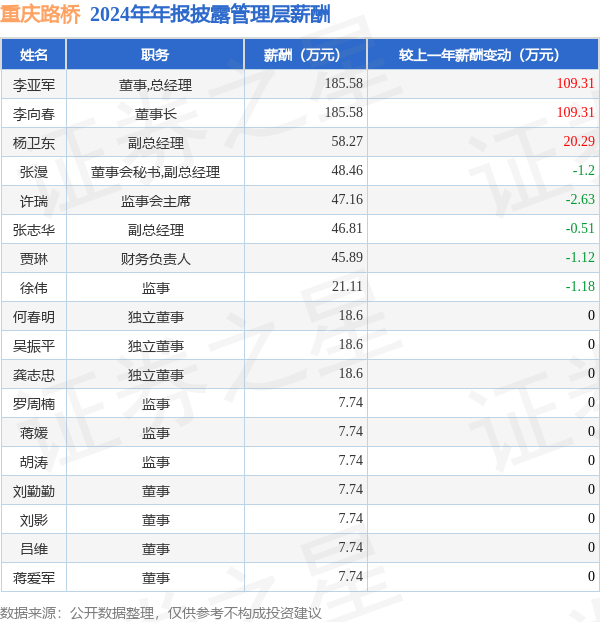
Task: Select the name 蒋媛
Action: point(34,433)
